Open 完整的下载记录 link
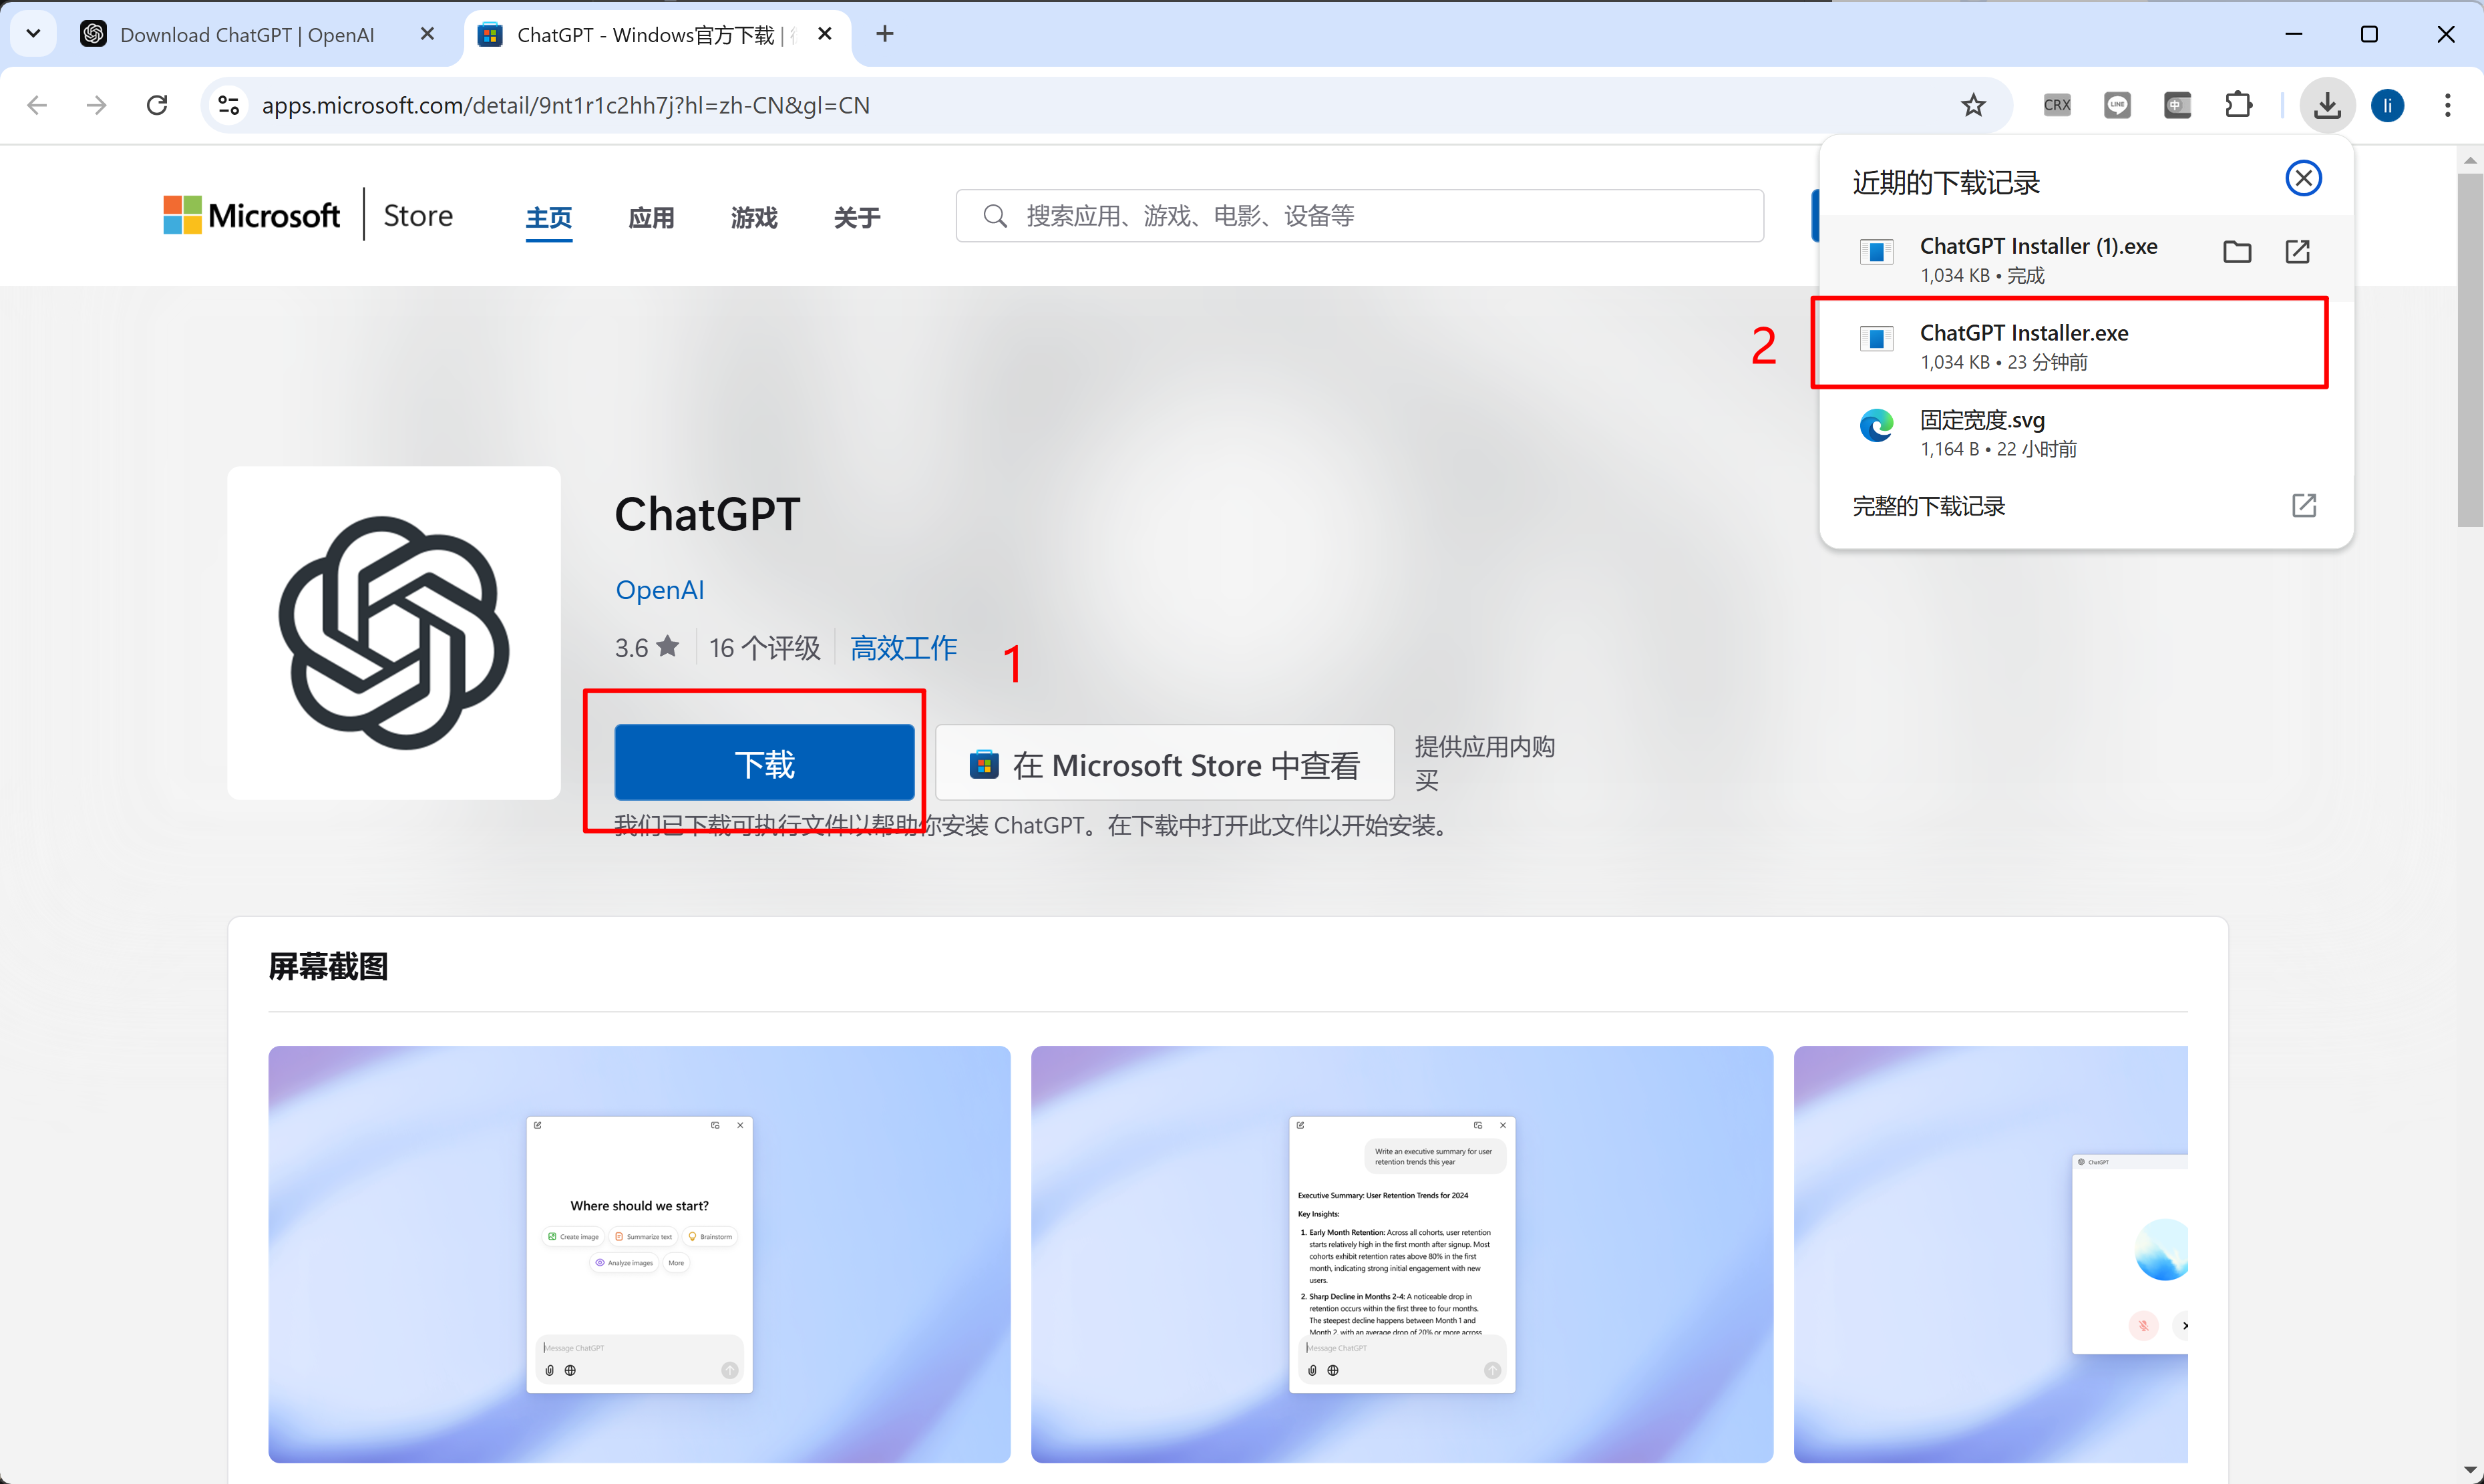Image resolution: width=2484 pixels, height=1484 pixels. click(x=1928, y=506)
